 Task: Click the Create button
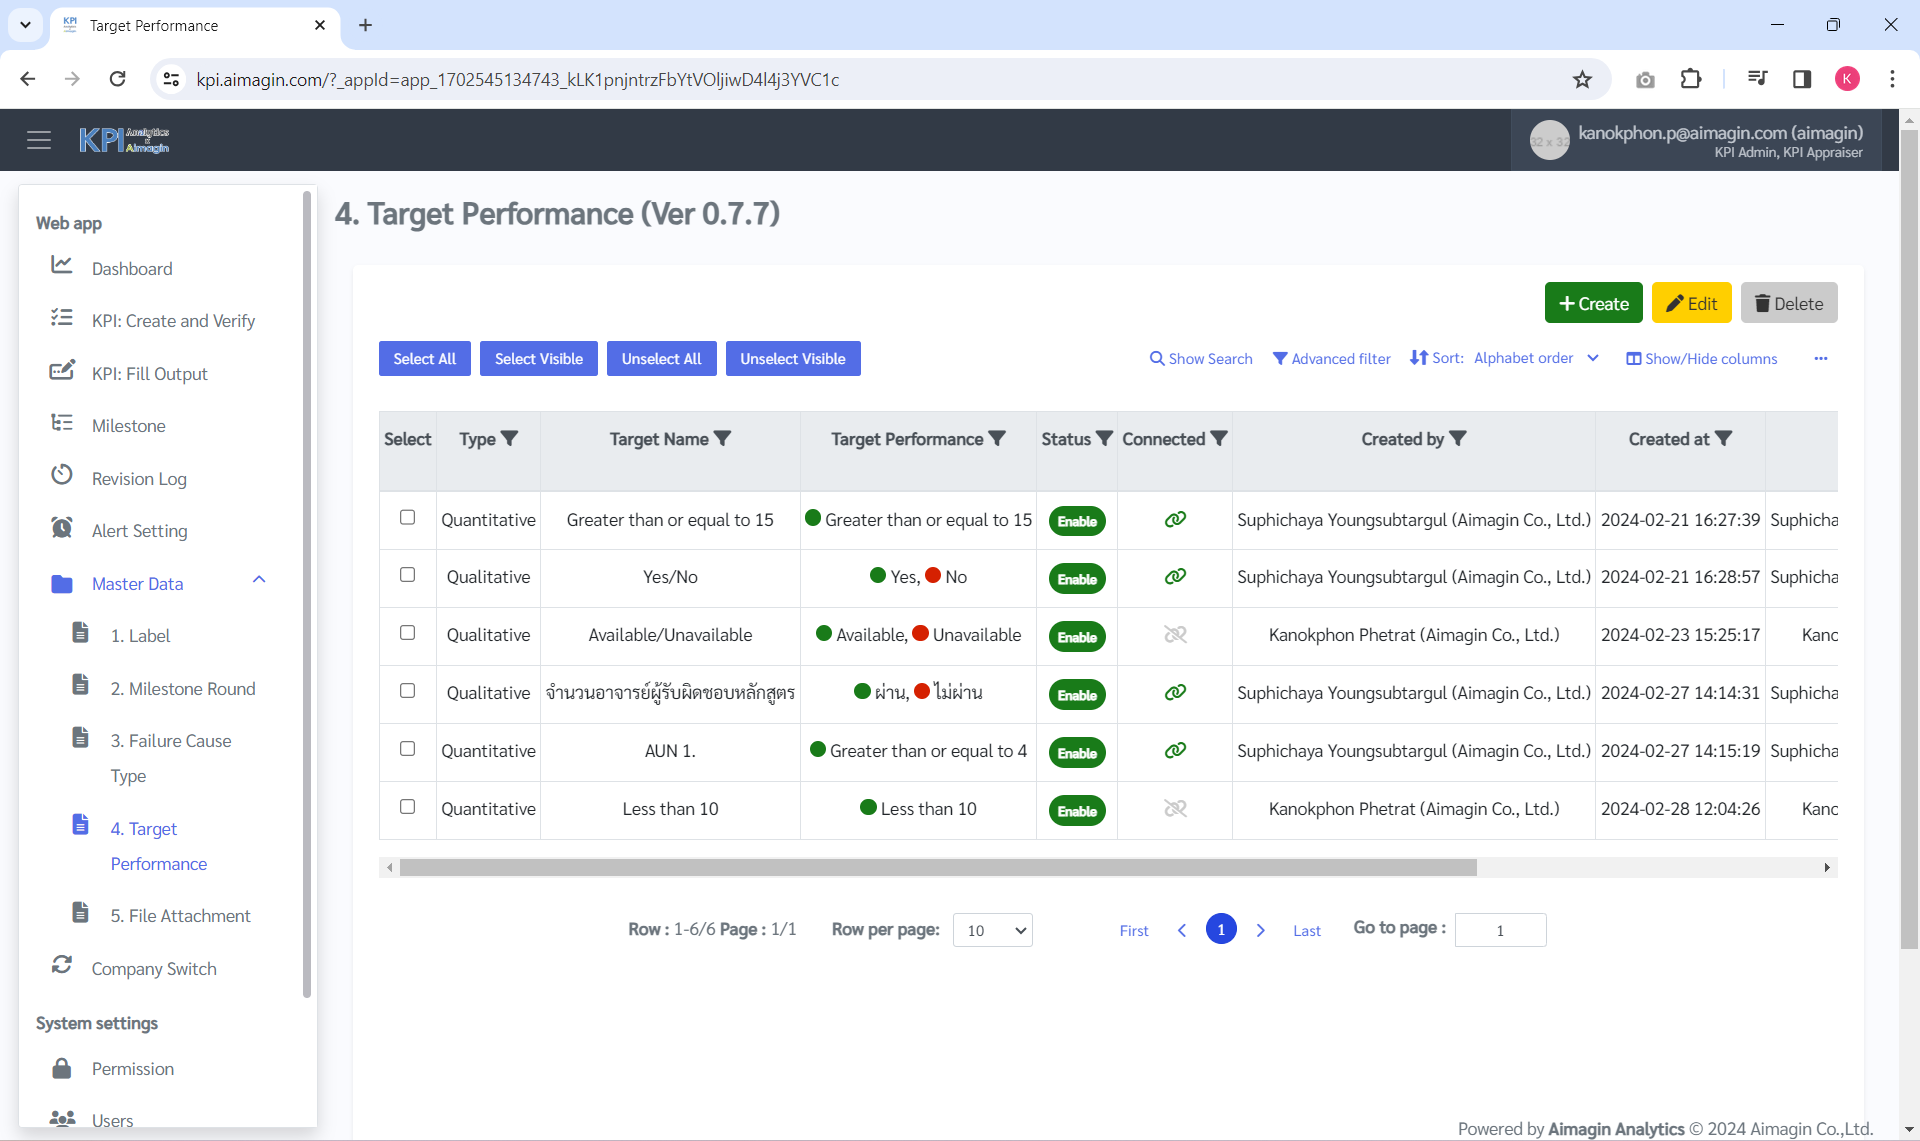point(1593,302)
